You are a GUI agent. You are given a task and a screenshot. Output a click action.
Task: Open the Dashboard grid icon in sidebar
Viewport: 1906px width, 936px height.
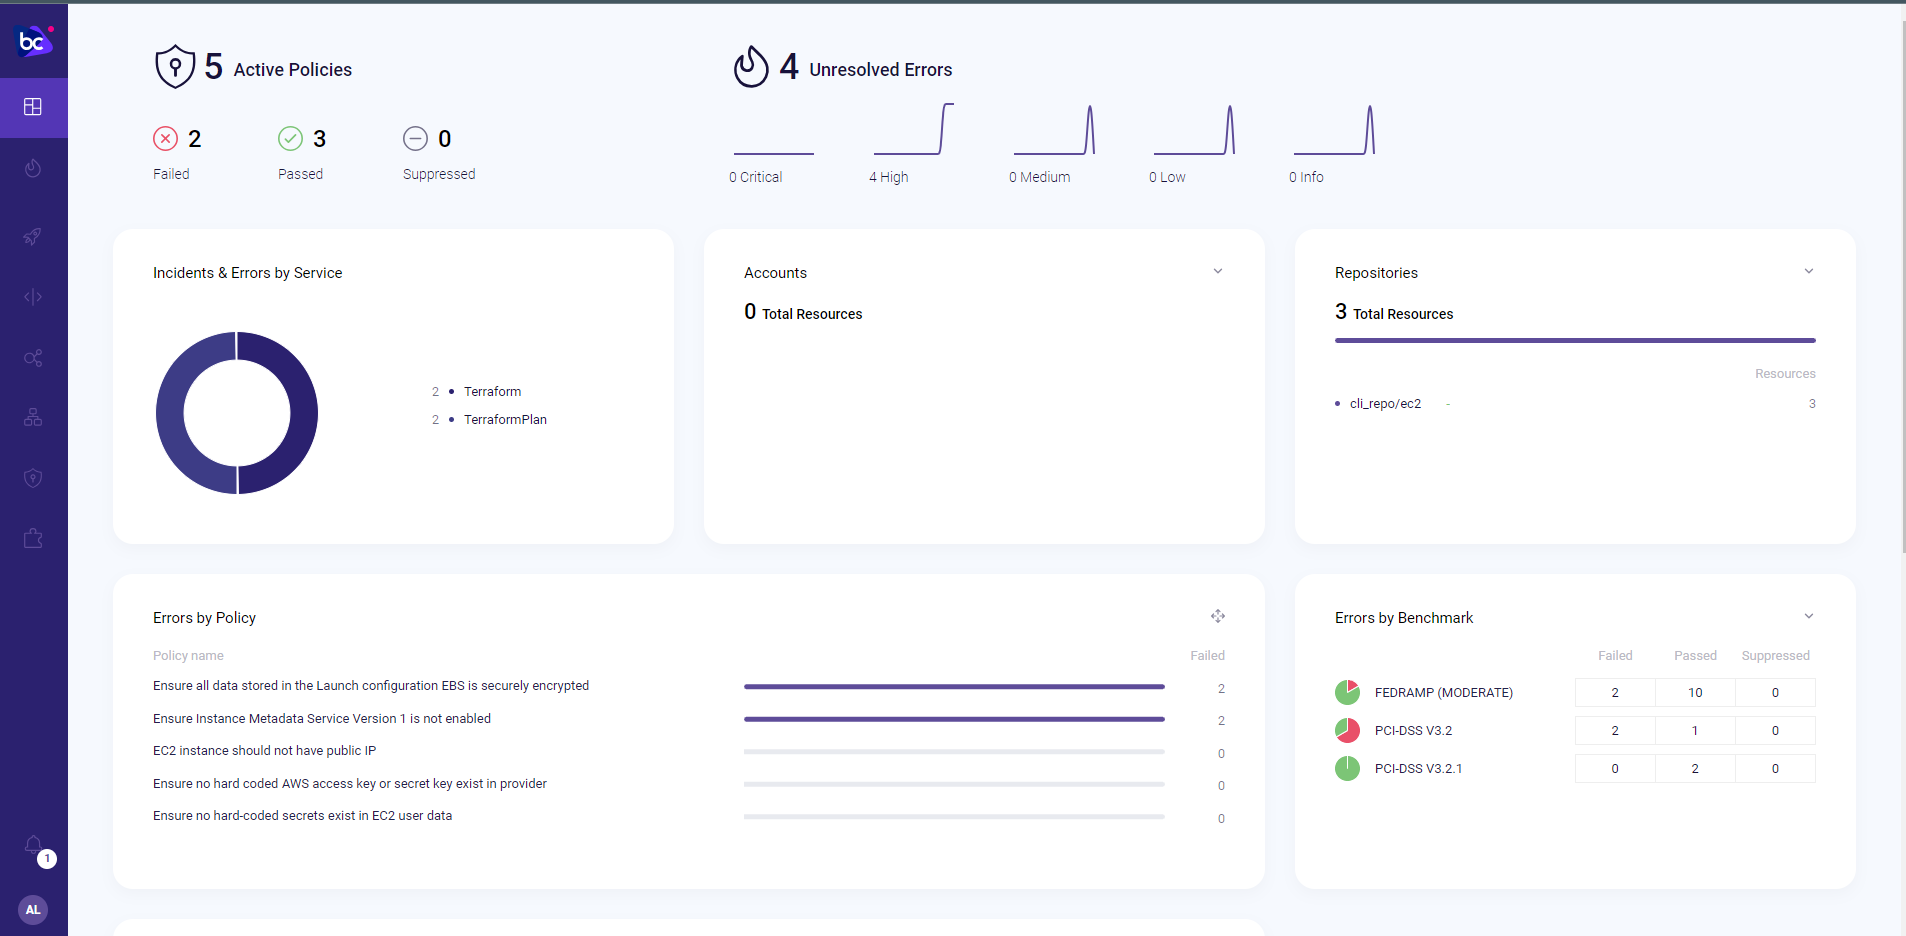33,107
